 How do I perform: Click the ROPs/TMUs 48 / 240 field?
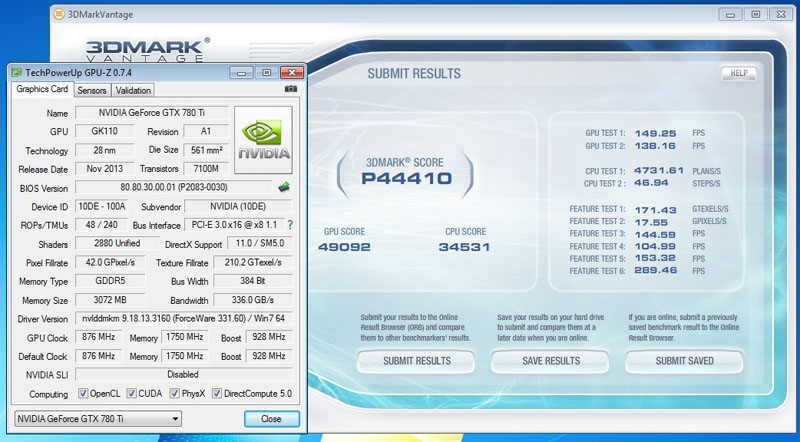point(101,225)
